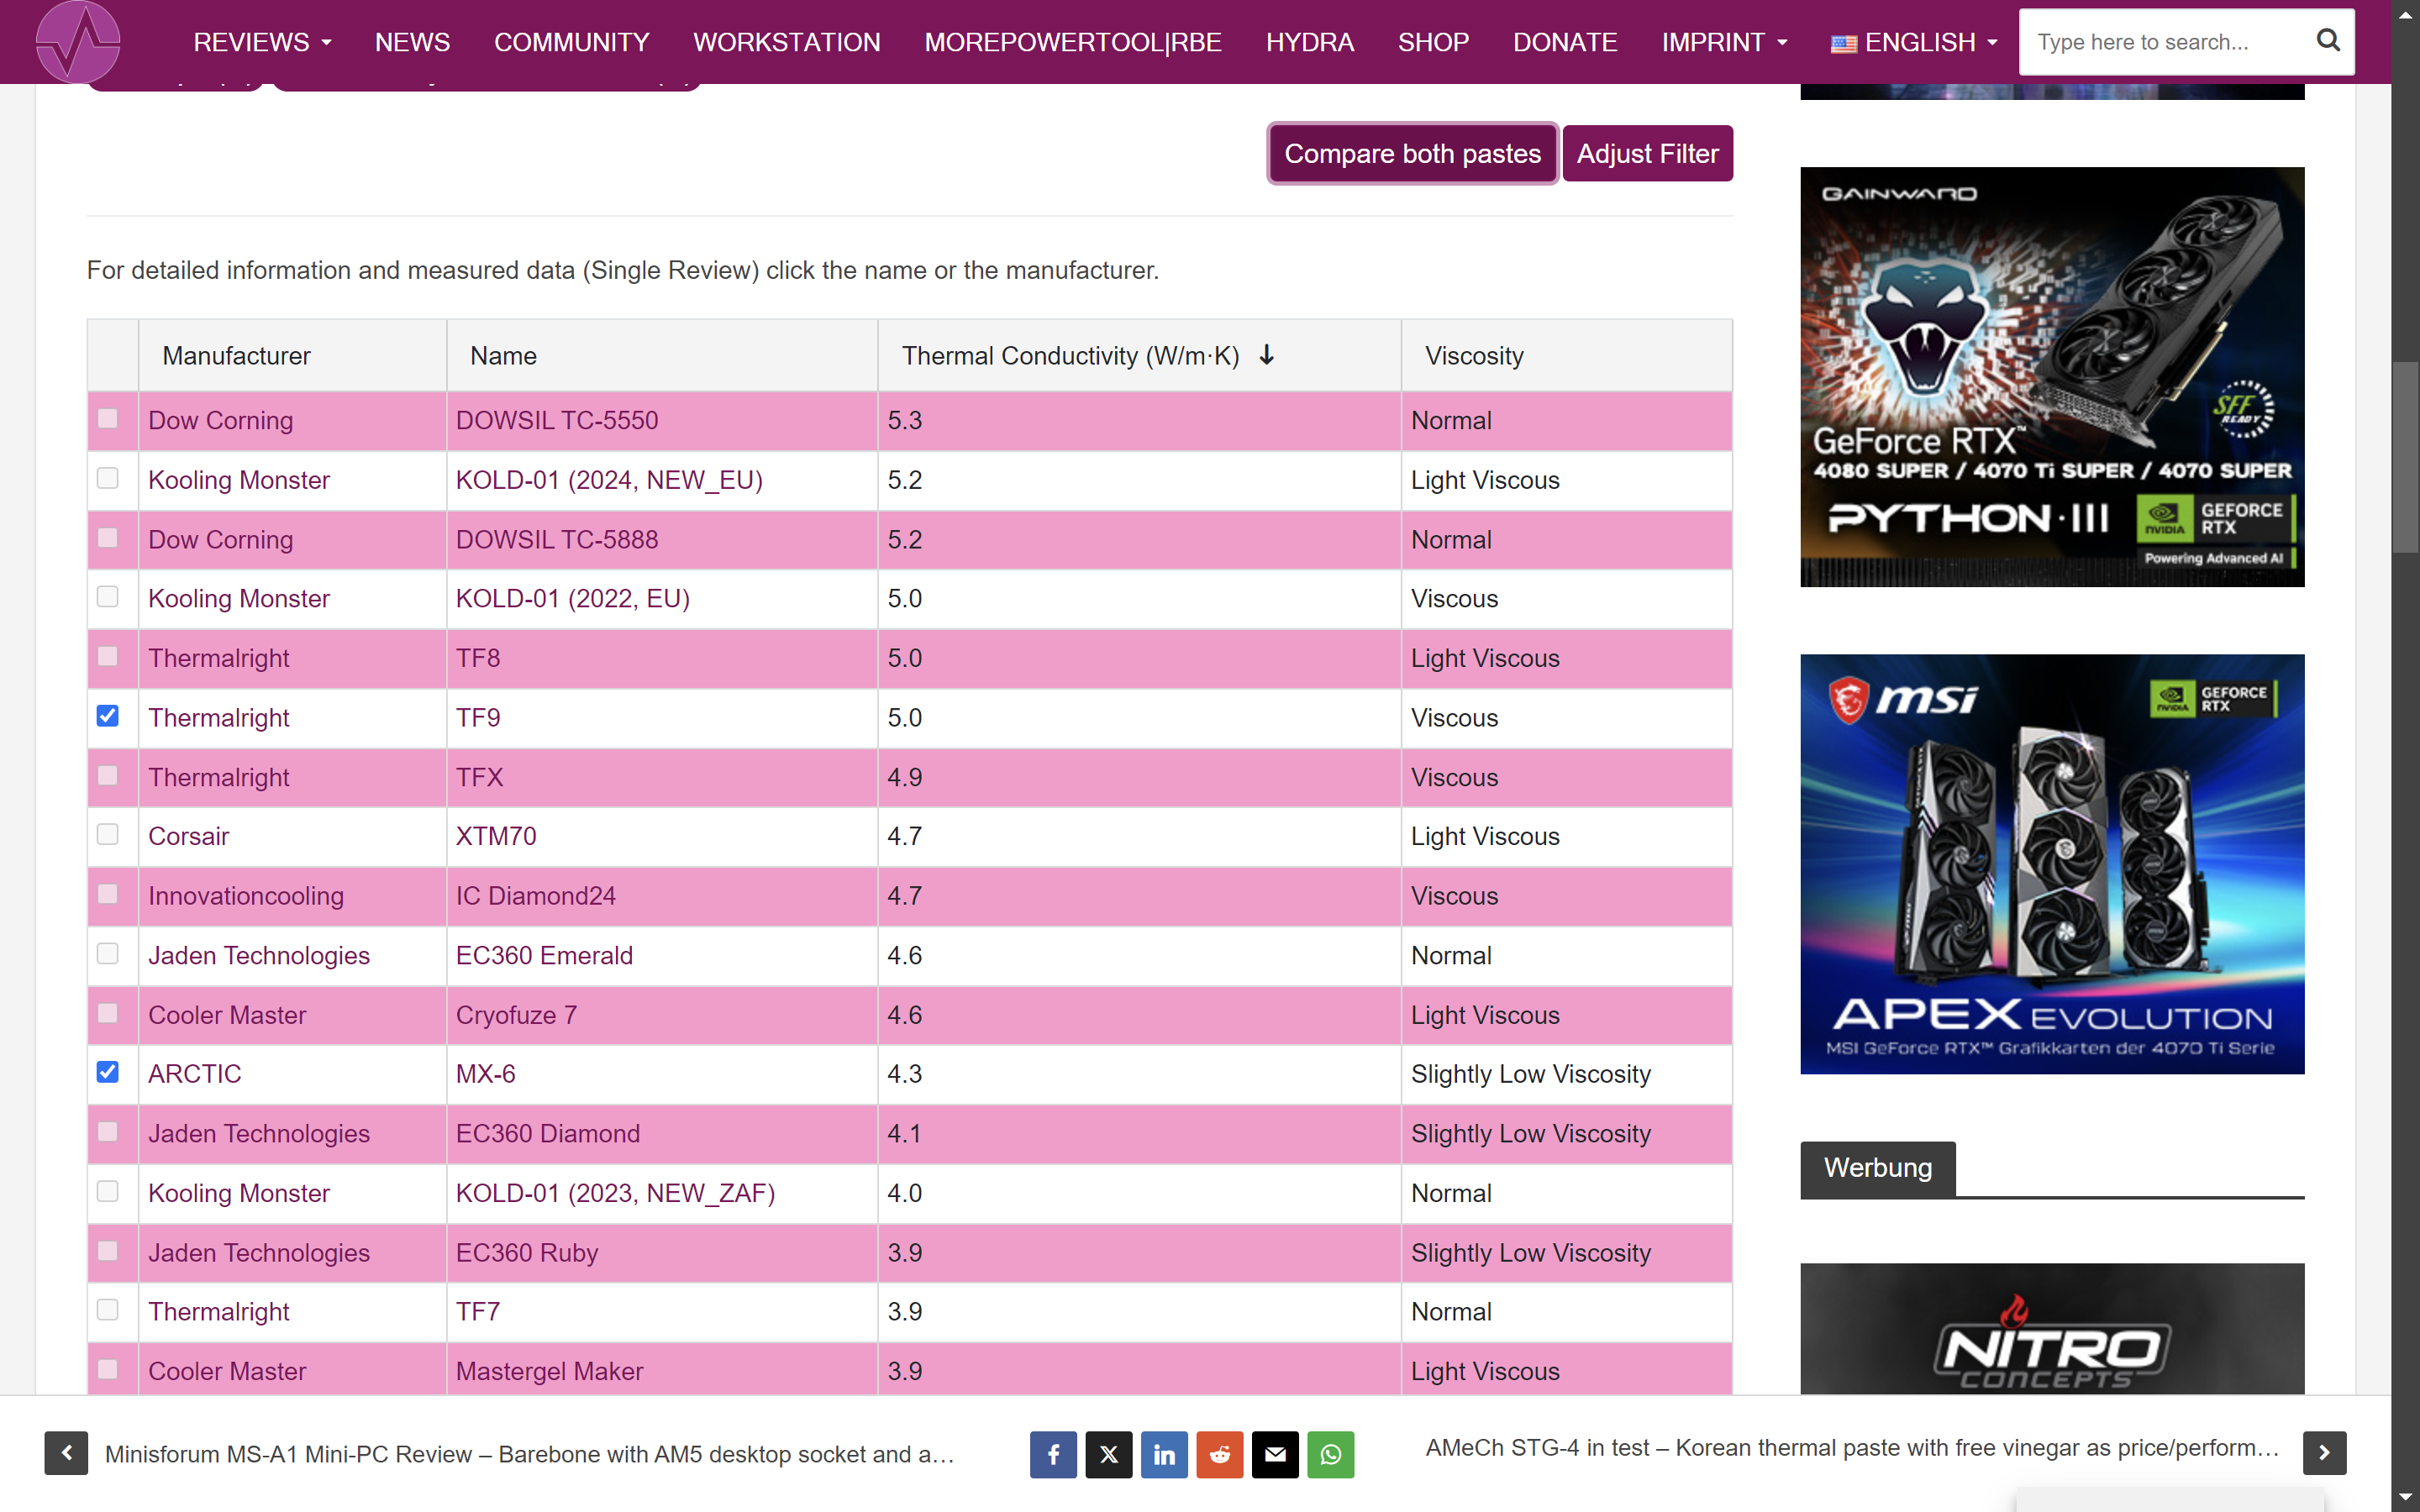2420x1512 pixels.
Task: Share the page on LinkedIn
Action: click(x=1164, y=1454)
